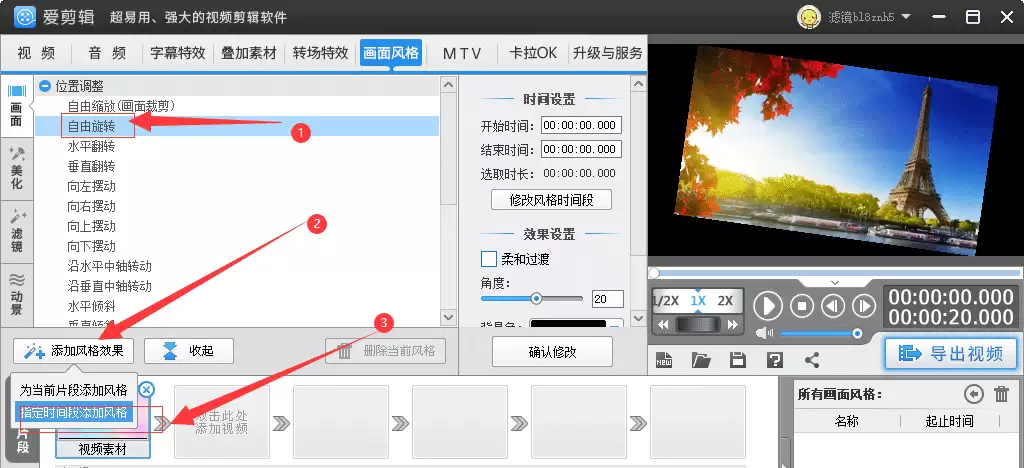This screenshot has width=1024, height=468.
Task: Switch to the 升级与服务 tab
Action: tap(607, 54)
